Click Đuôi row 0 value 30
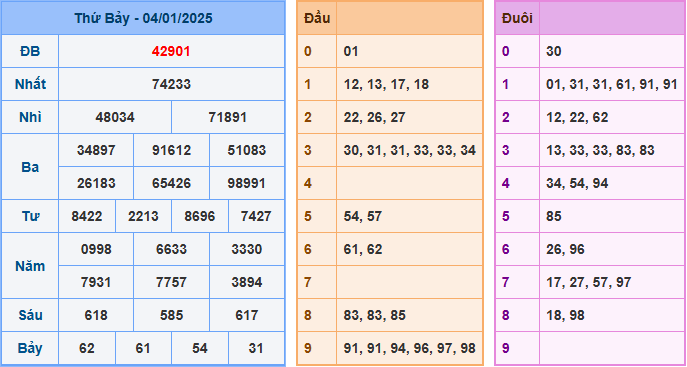 point(554,52)
